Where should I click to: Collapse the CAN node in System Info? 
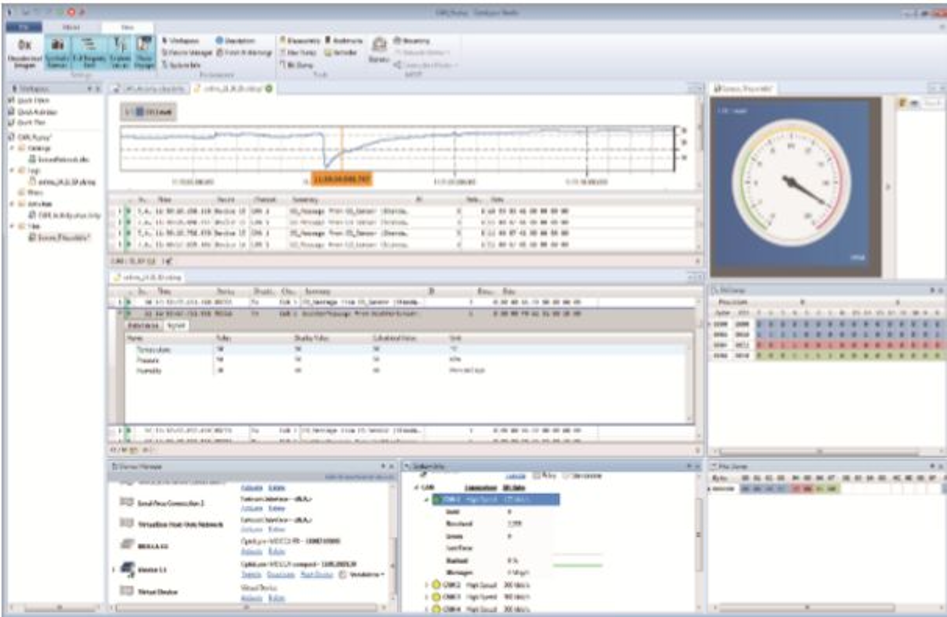[417, 487]
